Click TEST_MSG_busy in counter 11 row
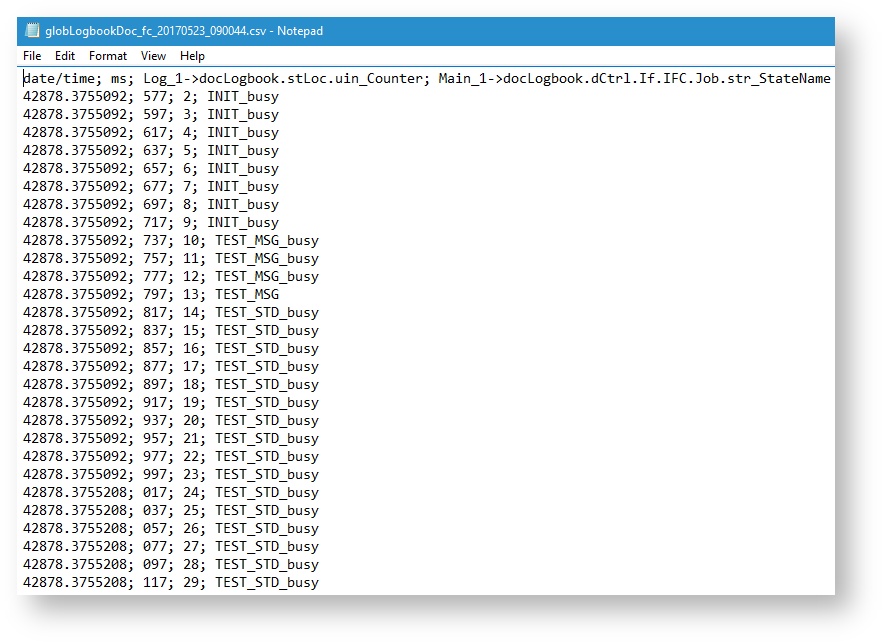This screenshot has height=643, width=883. pyautogui.click(x=267, y=258)
